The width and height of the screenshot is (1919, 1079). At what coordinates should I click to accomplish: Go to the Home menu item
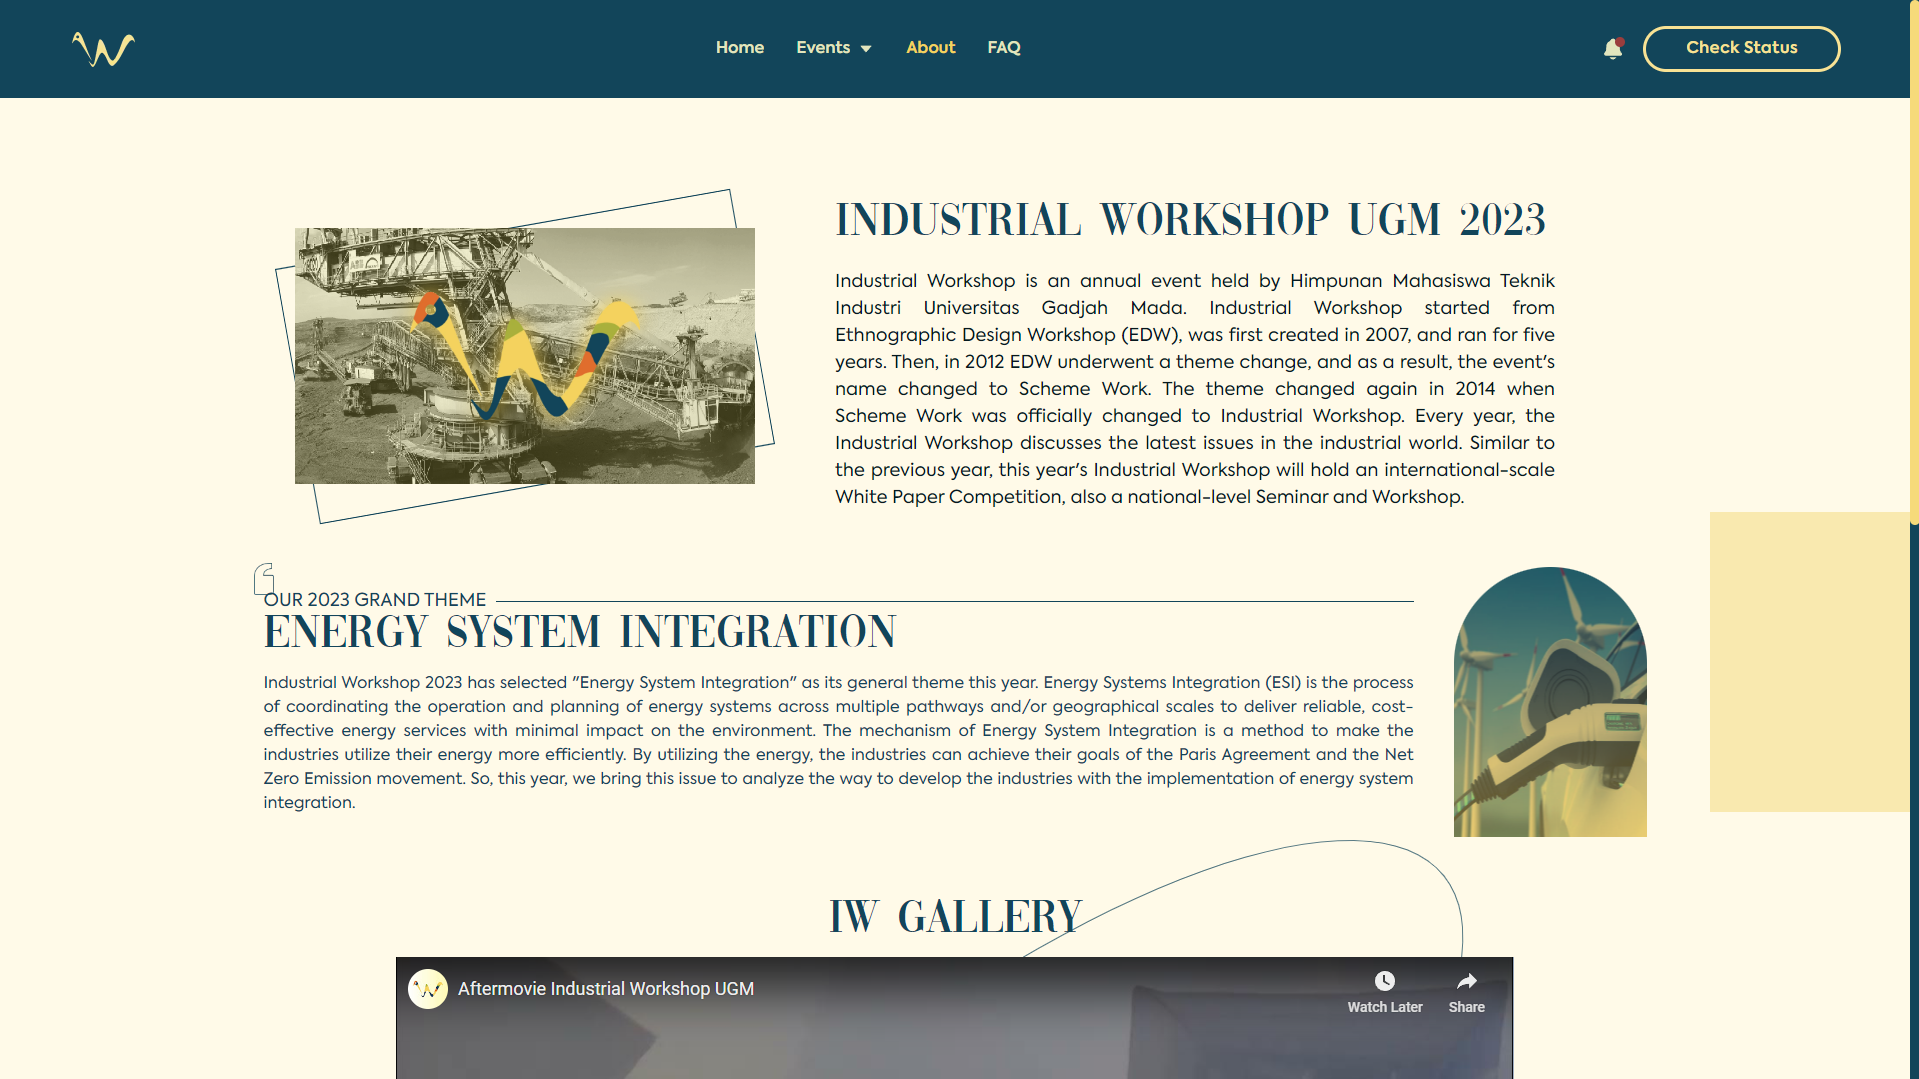pos(739,48)
